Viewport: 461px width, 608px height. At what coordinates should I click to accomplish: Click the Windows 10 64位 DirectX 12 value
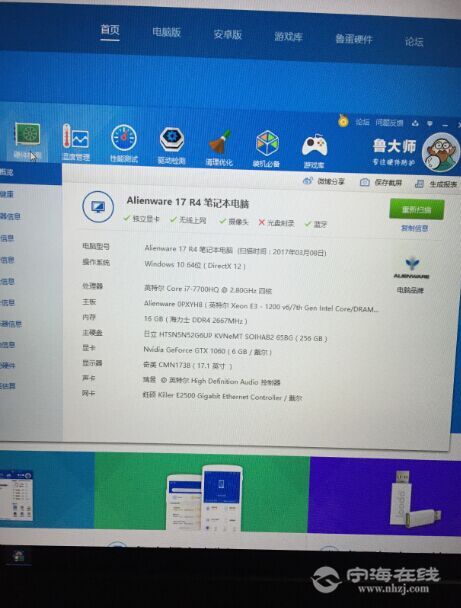pos(195,265)
